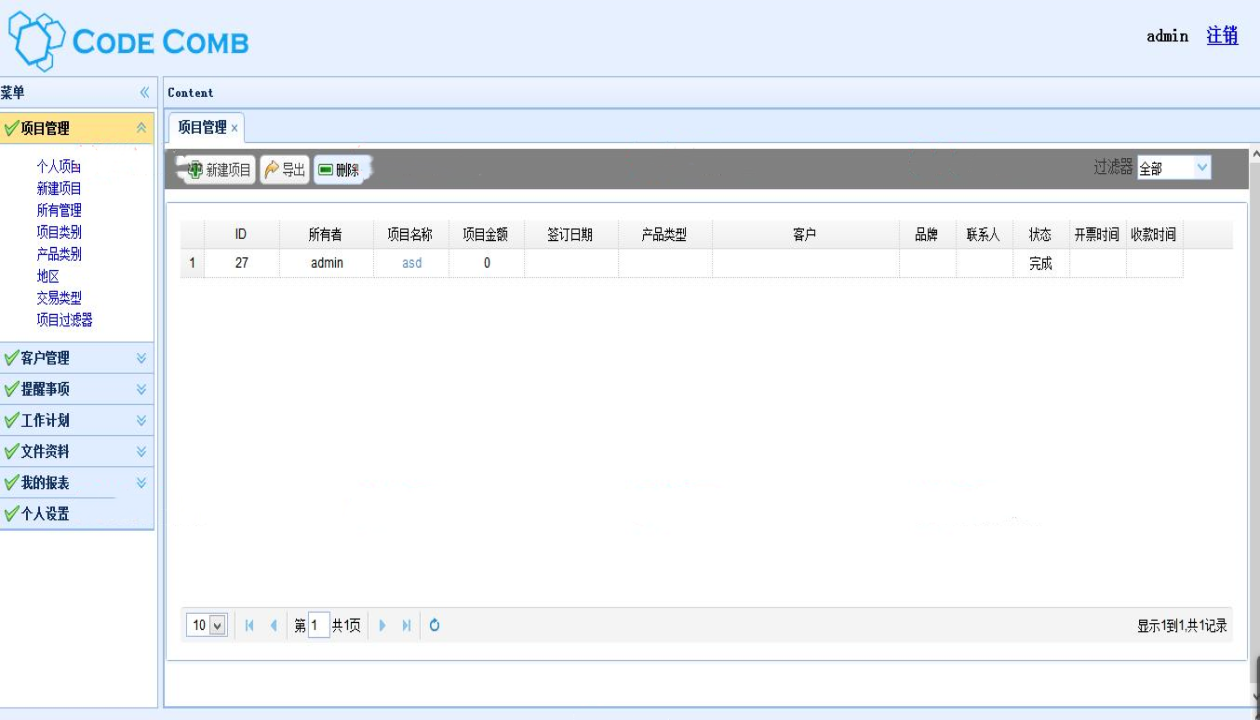Screen dimensions: 1260x720
Task: Click the green check icon beside 文件资料
Action: [x=11, y=451]
